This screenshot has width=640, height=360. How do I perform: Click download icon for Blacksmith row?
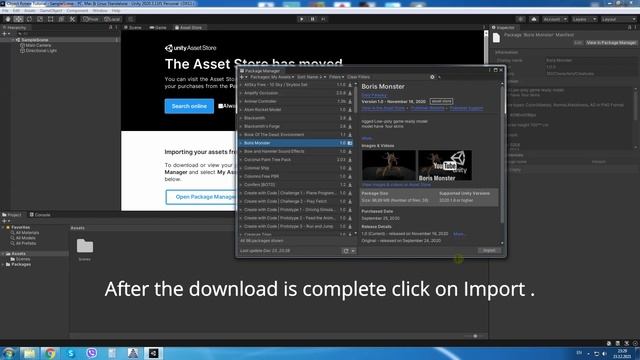tap(350, 118)
